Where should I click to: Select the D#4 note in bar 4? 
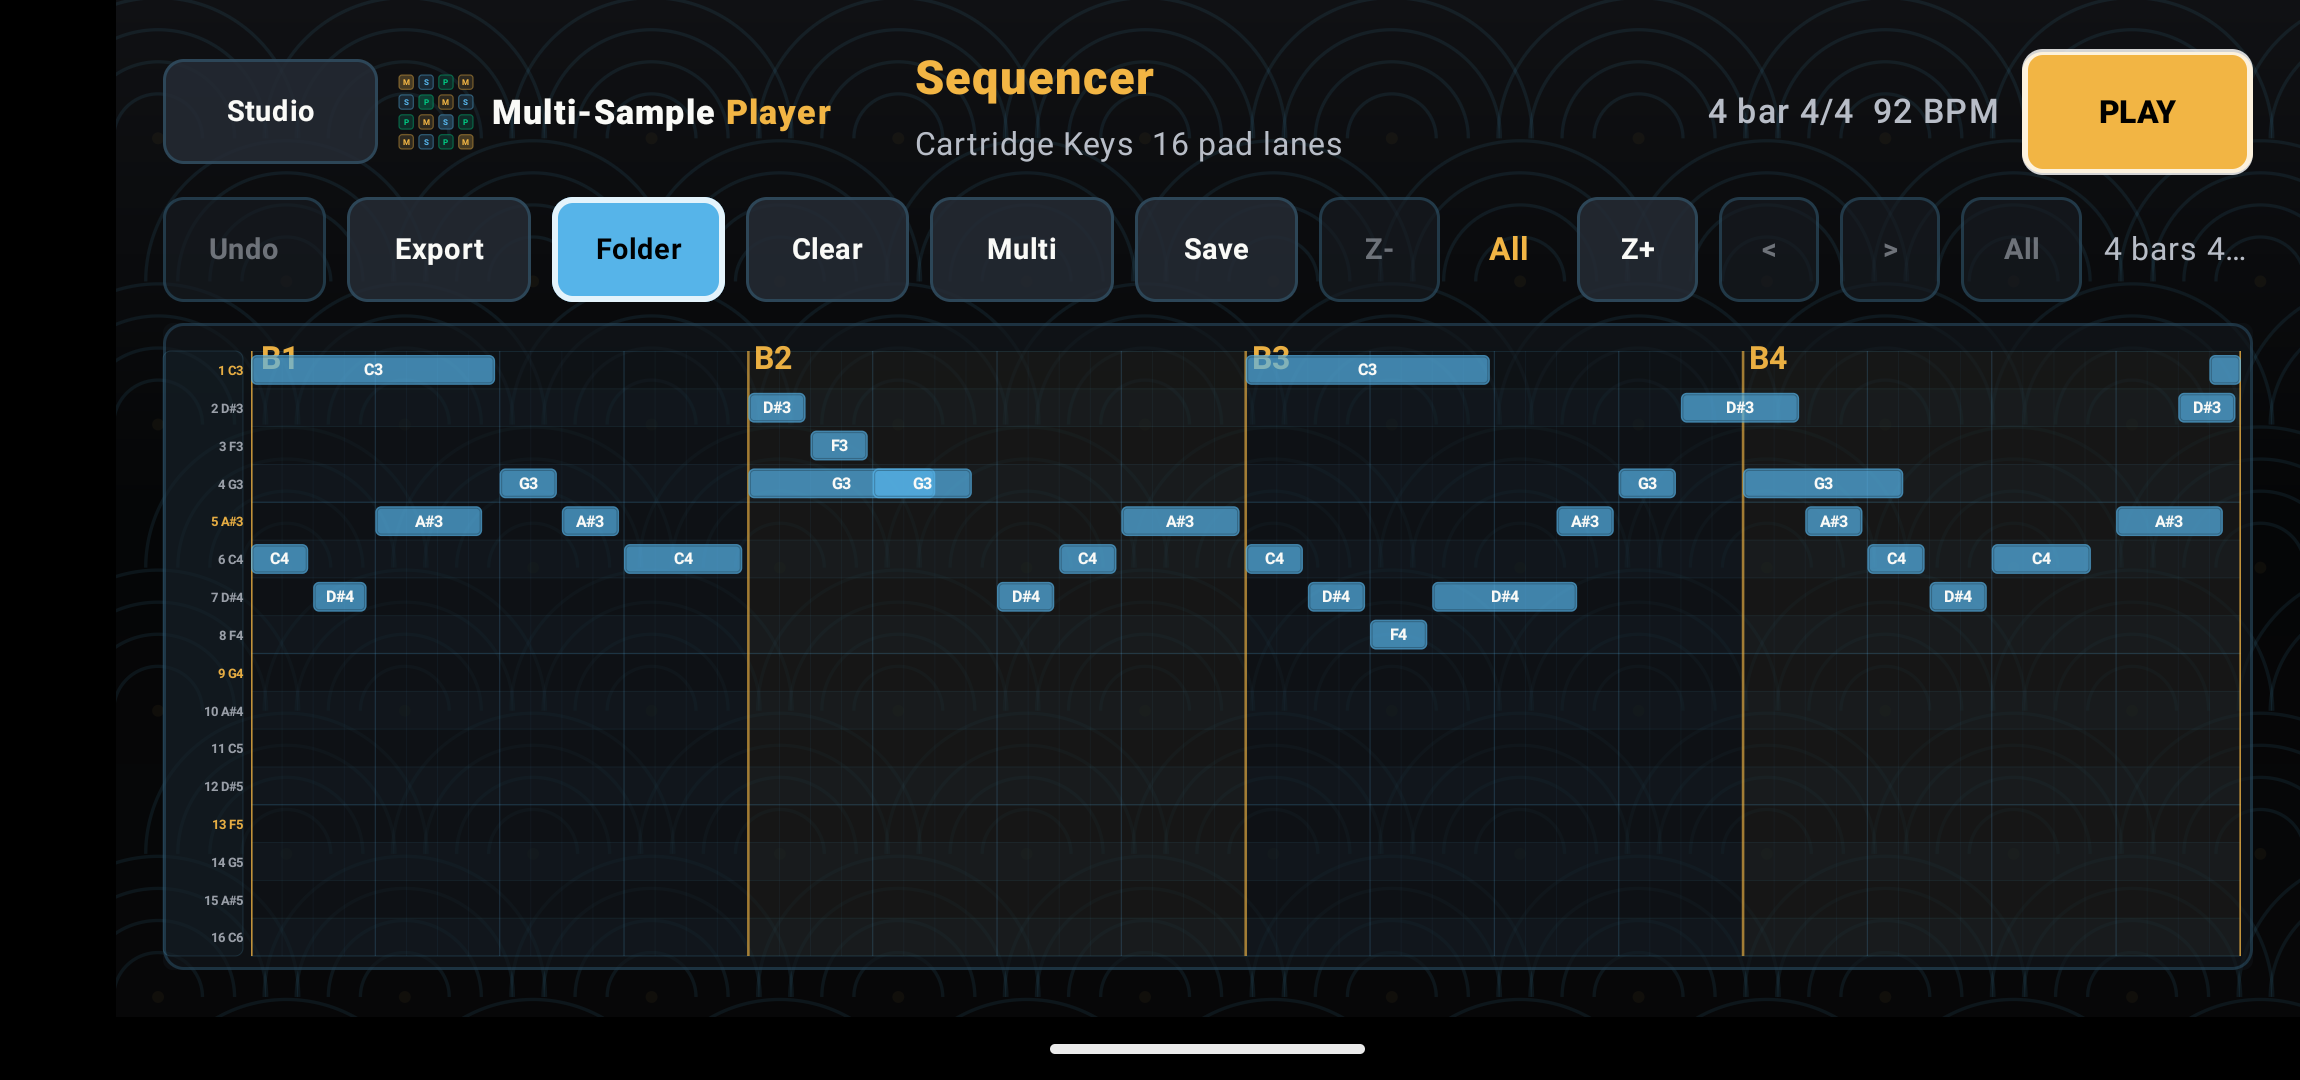(x=1957, y=596)
